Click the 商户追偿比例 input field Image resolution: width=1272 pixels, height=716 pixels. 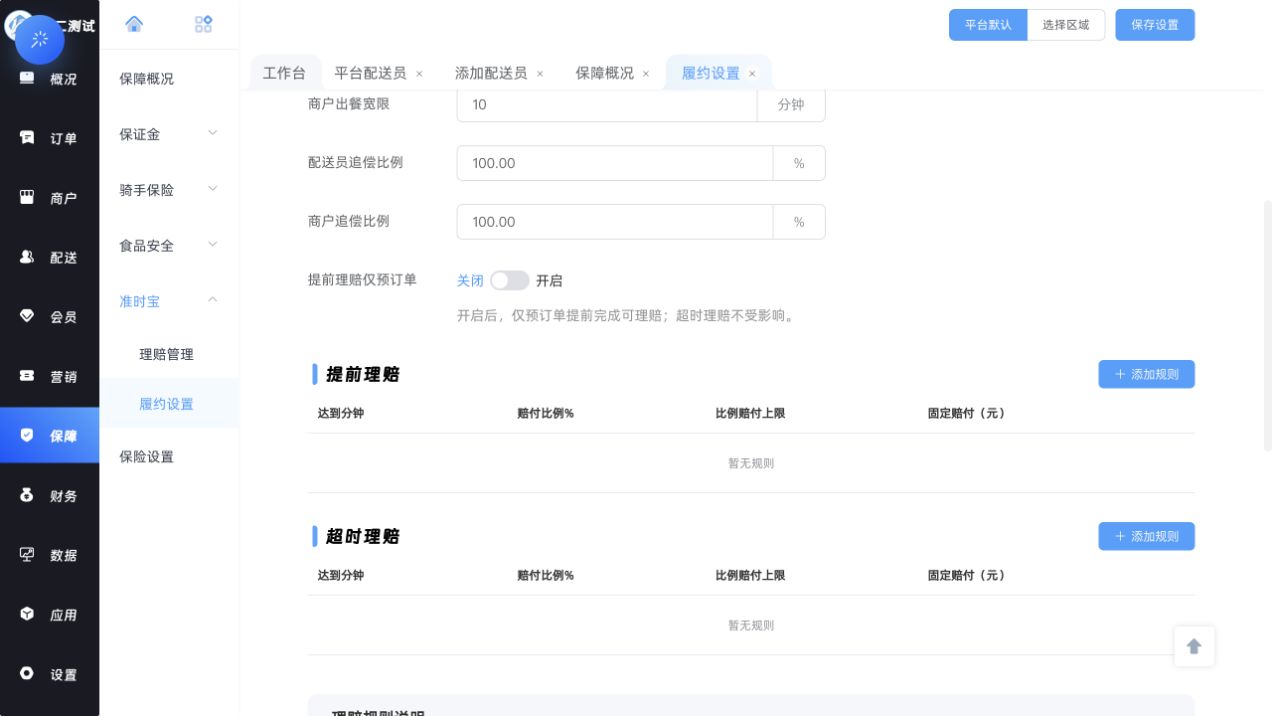(615, 222)
